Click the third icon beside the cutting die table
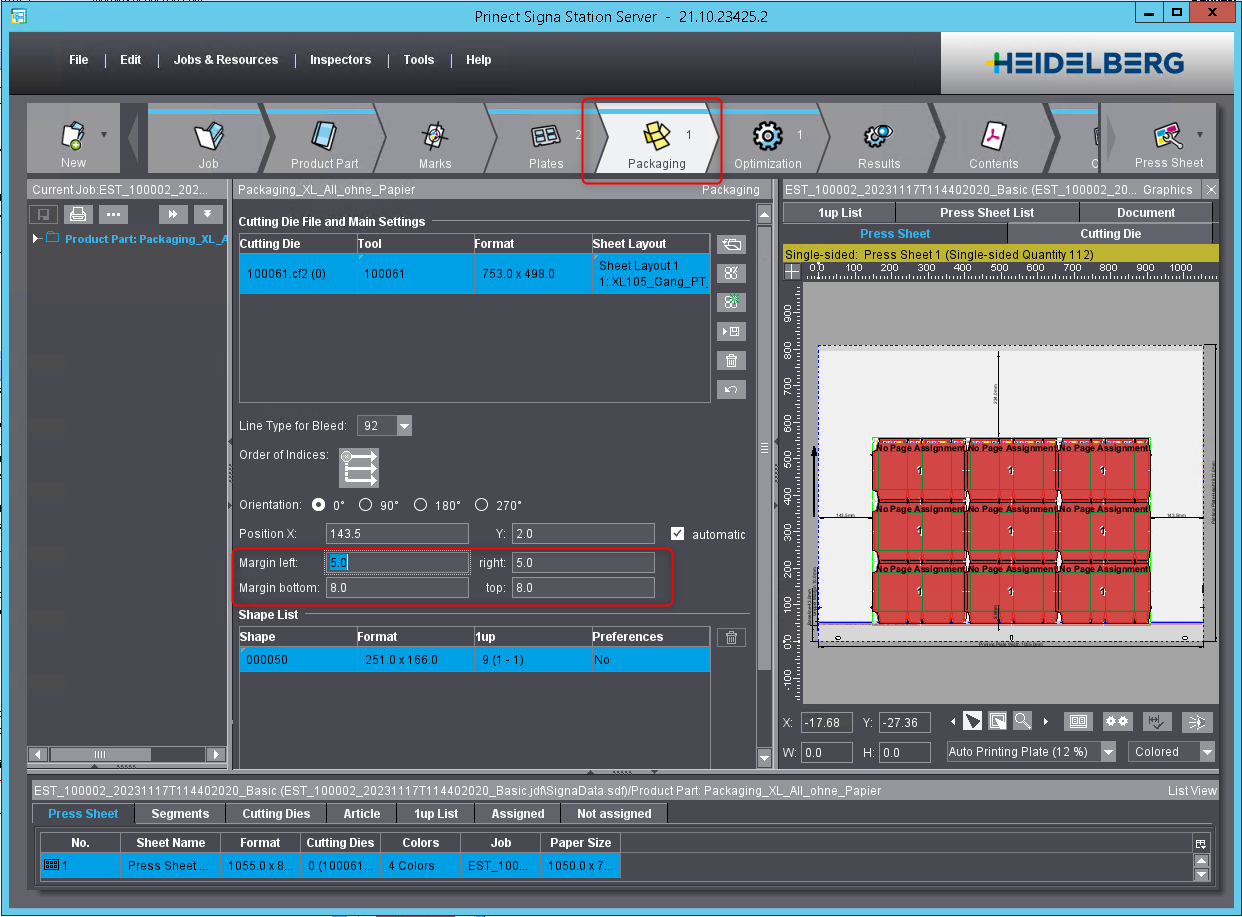 click(x=731, y=302)
